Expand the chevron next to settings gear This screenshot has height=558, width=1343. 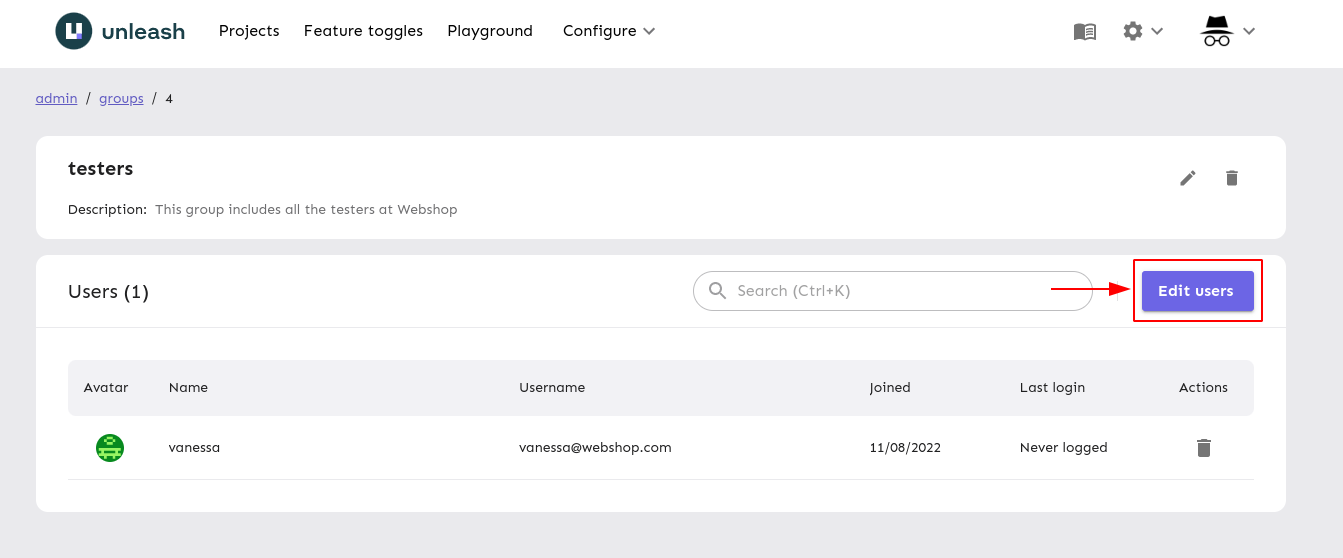[1157, 32]
